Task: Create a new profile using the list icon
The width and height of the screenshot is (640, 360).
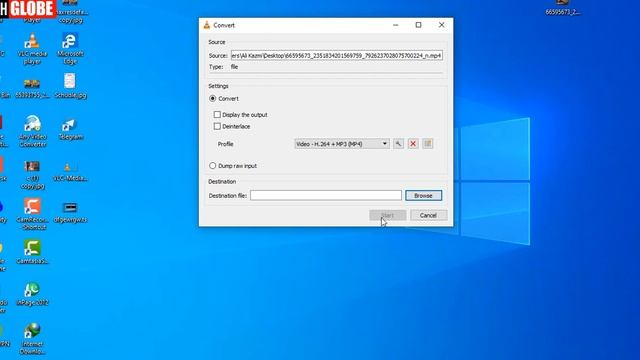Action: pos(428,144)
